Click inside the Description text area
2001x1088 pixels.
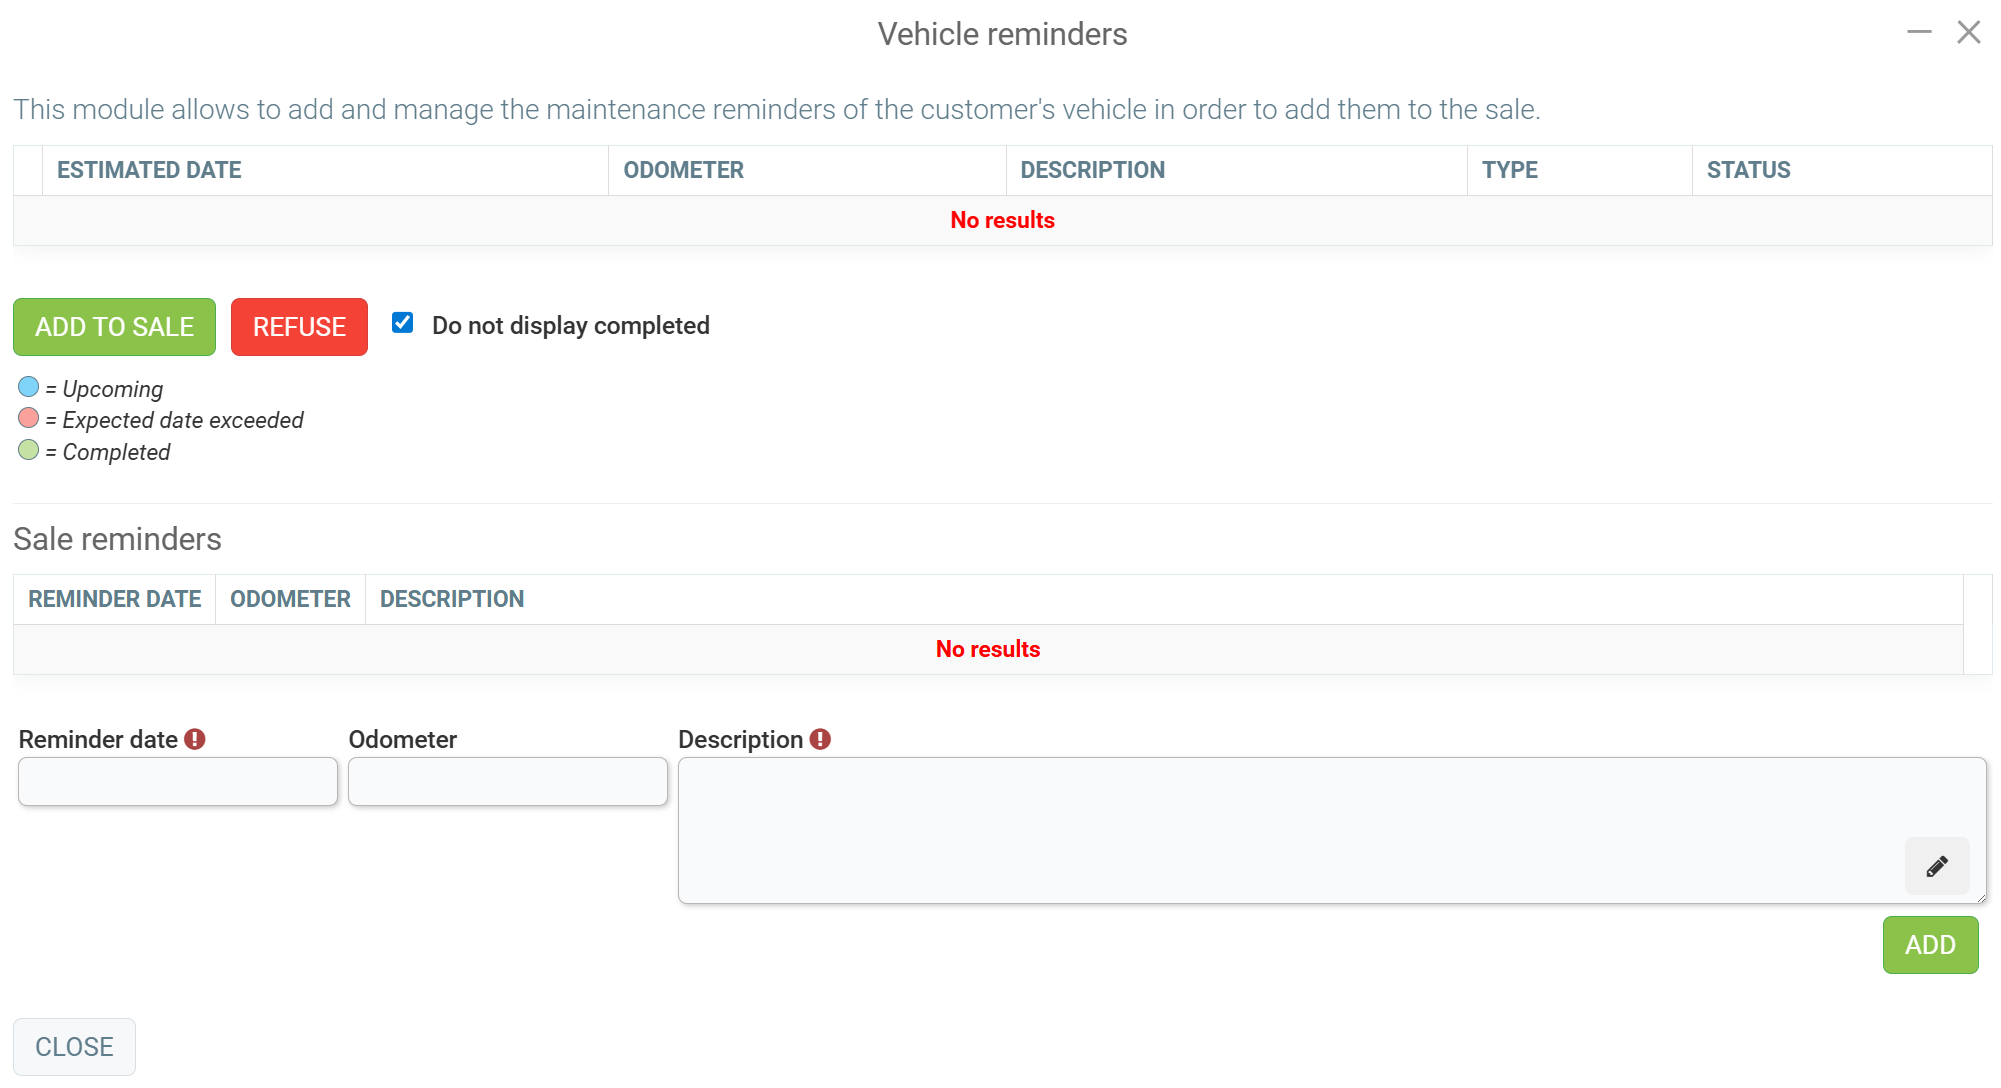(x=1280, y=830)
